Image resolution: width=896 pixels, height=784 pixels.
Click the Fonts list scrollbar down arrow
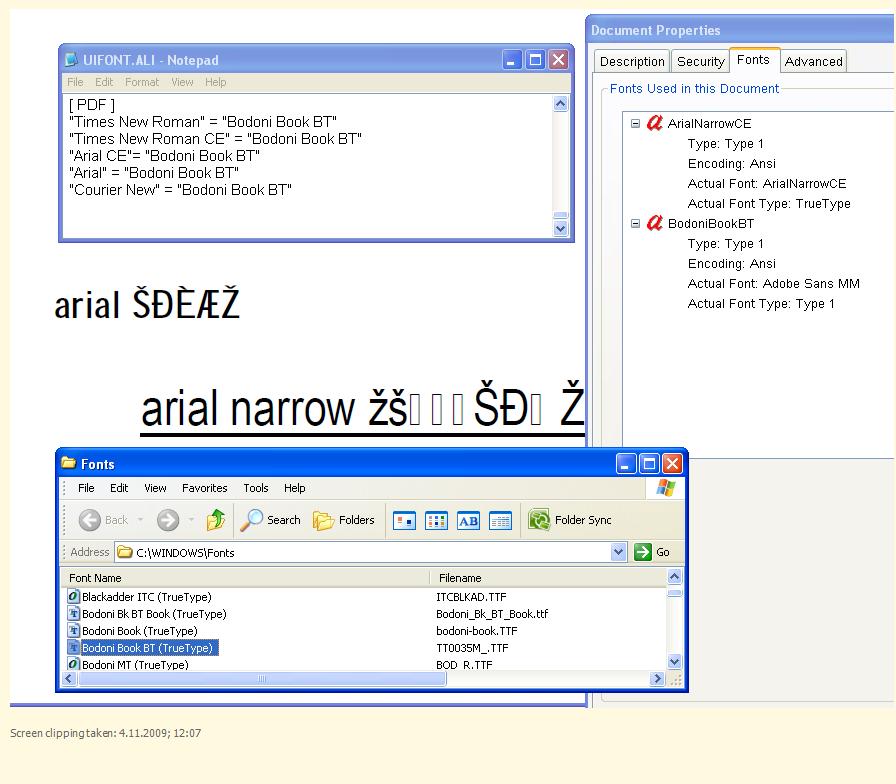[674, 662]
